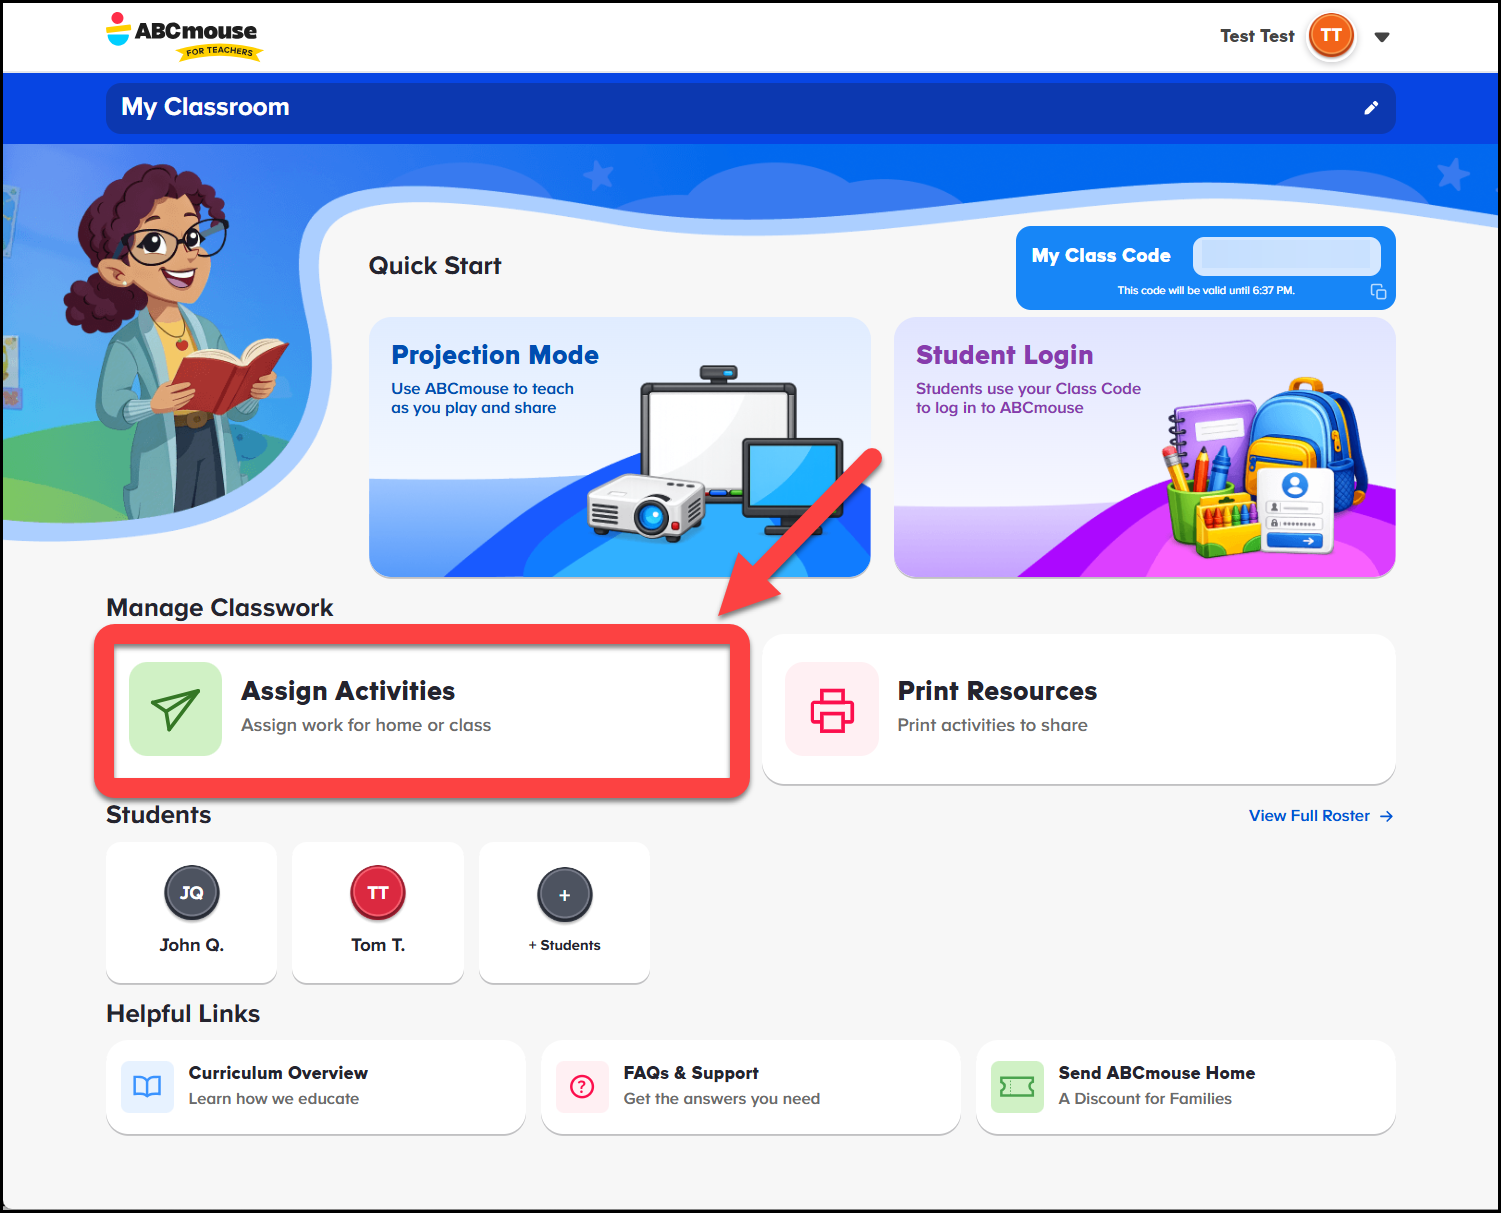Open the TT user avatar
The height and width of the screenshot is (1213, 1501).
(1331, 36)
